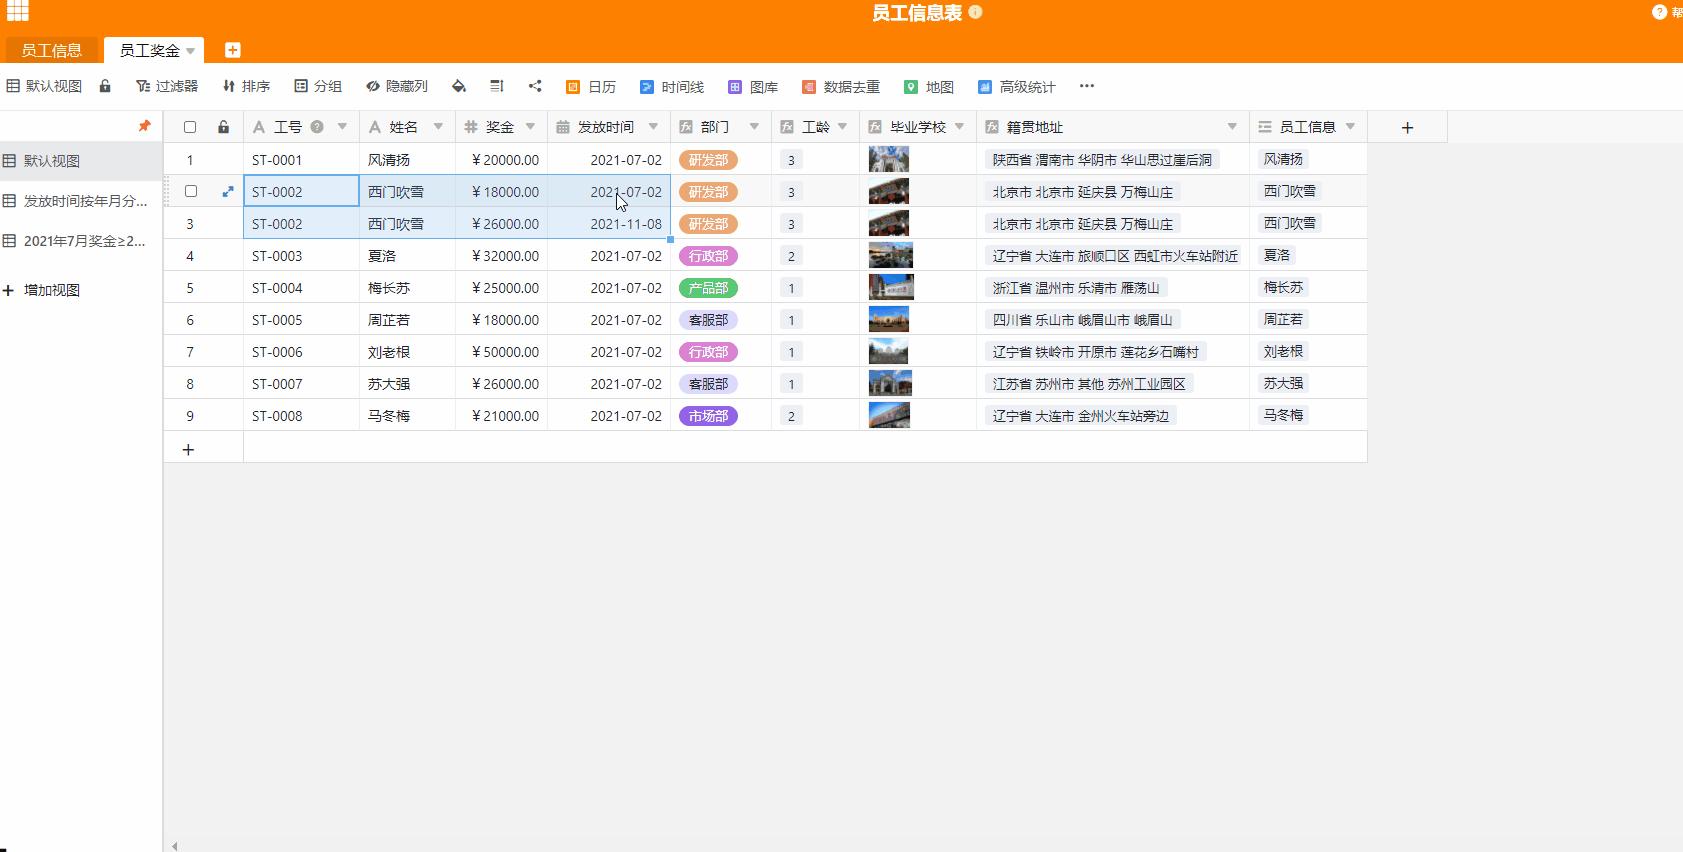This screenshot has height=852, width=1683.
Task: Open the 2021年7月奖金≥2... view
Action: point(81,240)
